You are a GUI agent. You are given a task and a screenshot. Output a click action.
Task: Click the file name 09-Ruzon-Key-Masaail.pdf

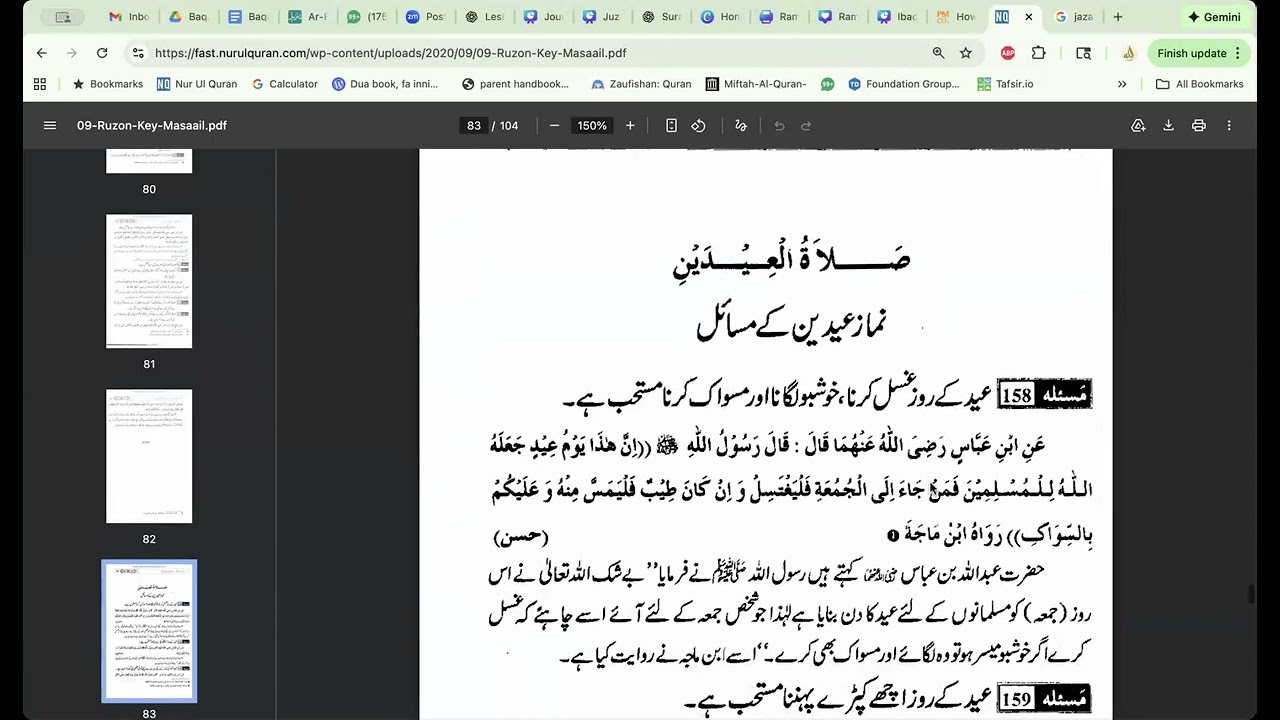[152, 125]
